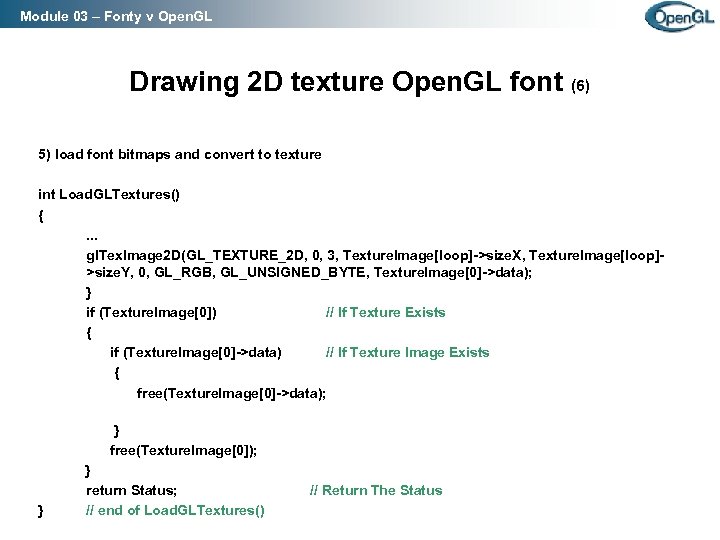Click the 'int LoadGLTextures()' function declaration
This screenshot has width=720, height=540.
click(x=109, y=194)
